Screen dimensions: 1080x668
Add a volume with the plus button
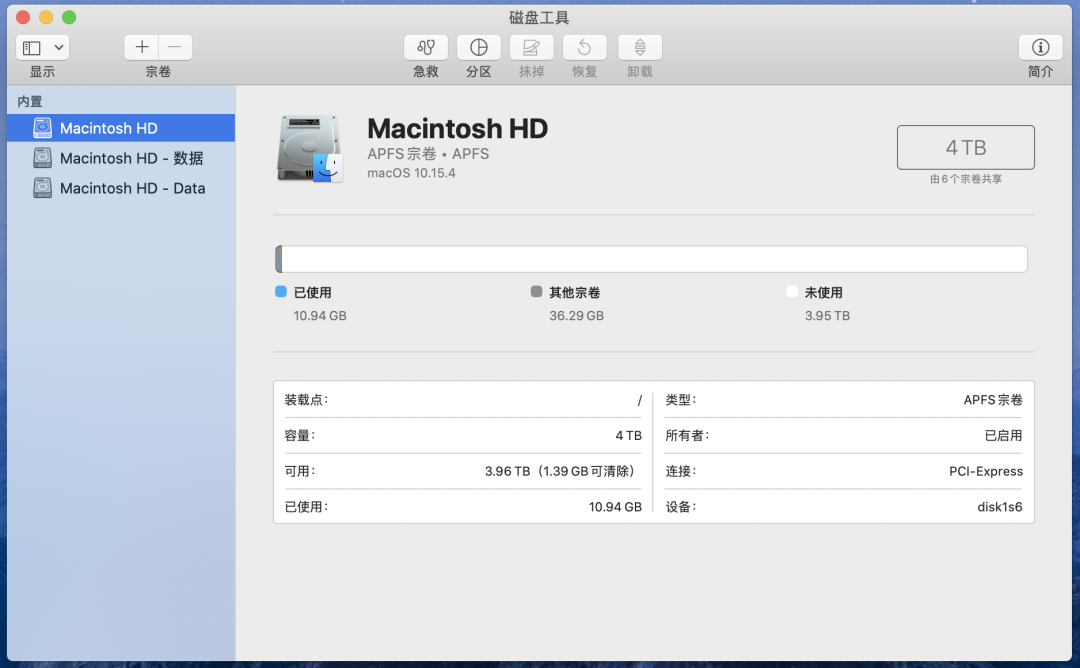point(142,47)
